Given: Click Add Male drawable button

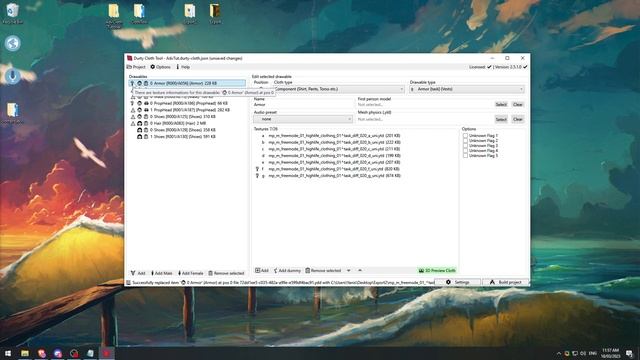Looking at the screenshot, I should (162, 273).
